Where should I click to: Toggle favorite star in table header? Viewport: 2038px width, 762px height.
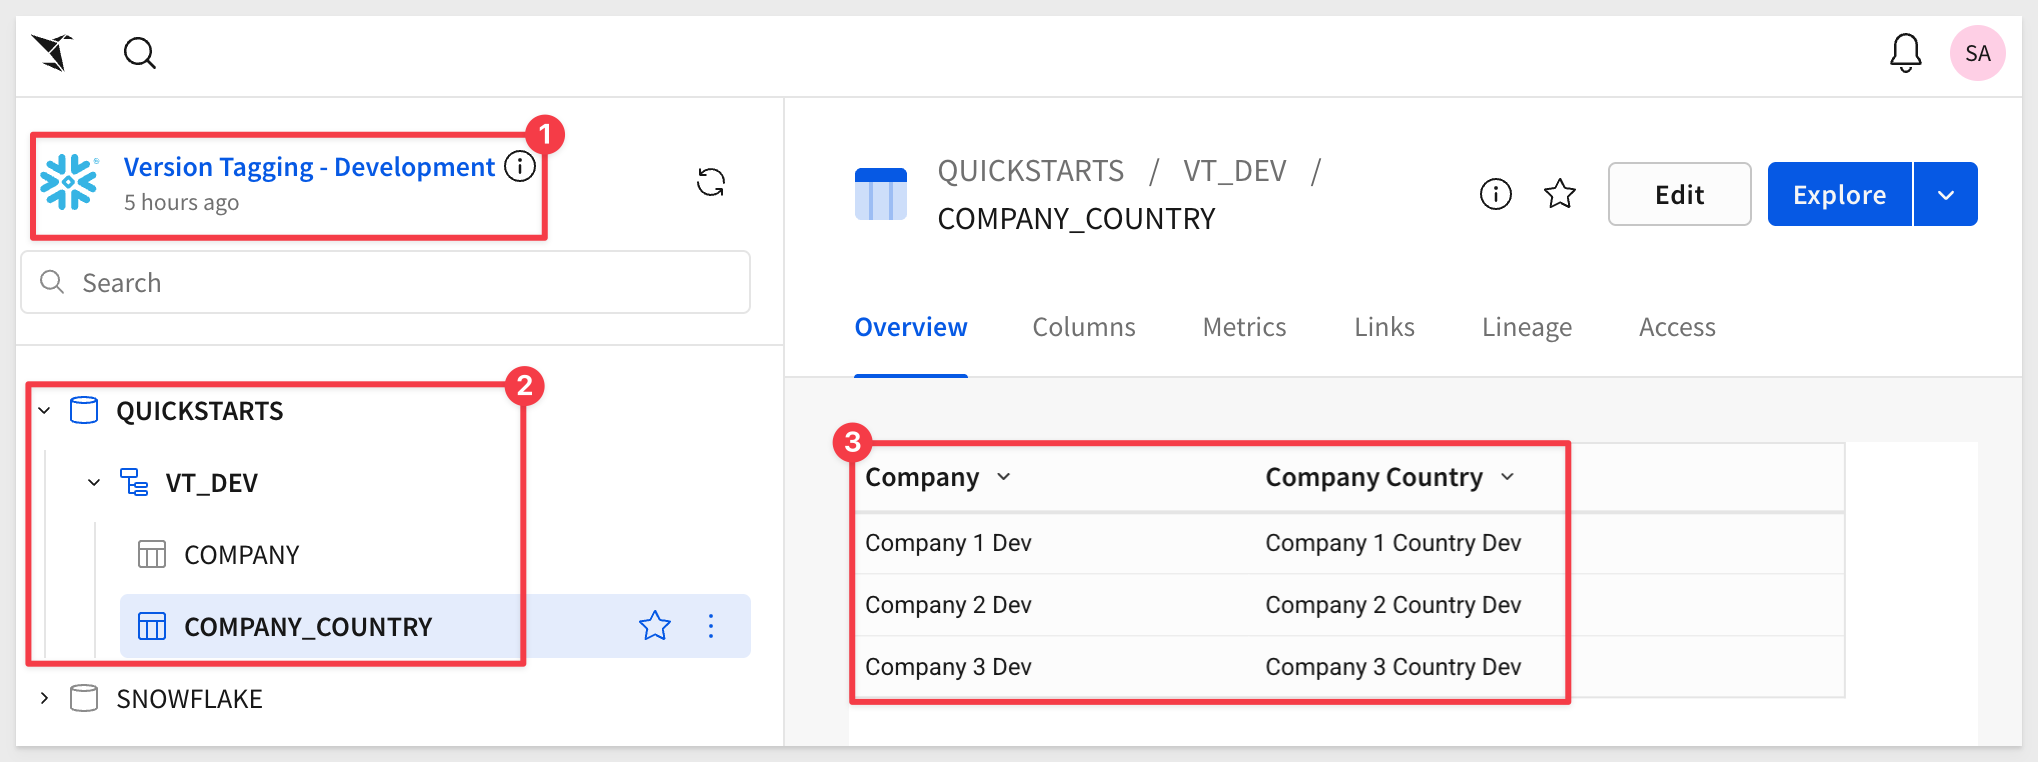[1560, 194]
